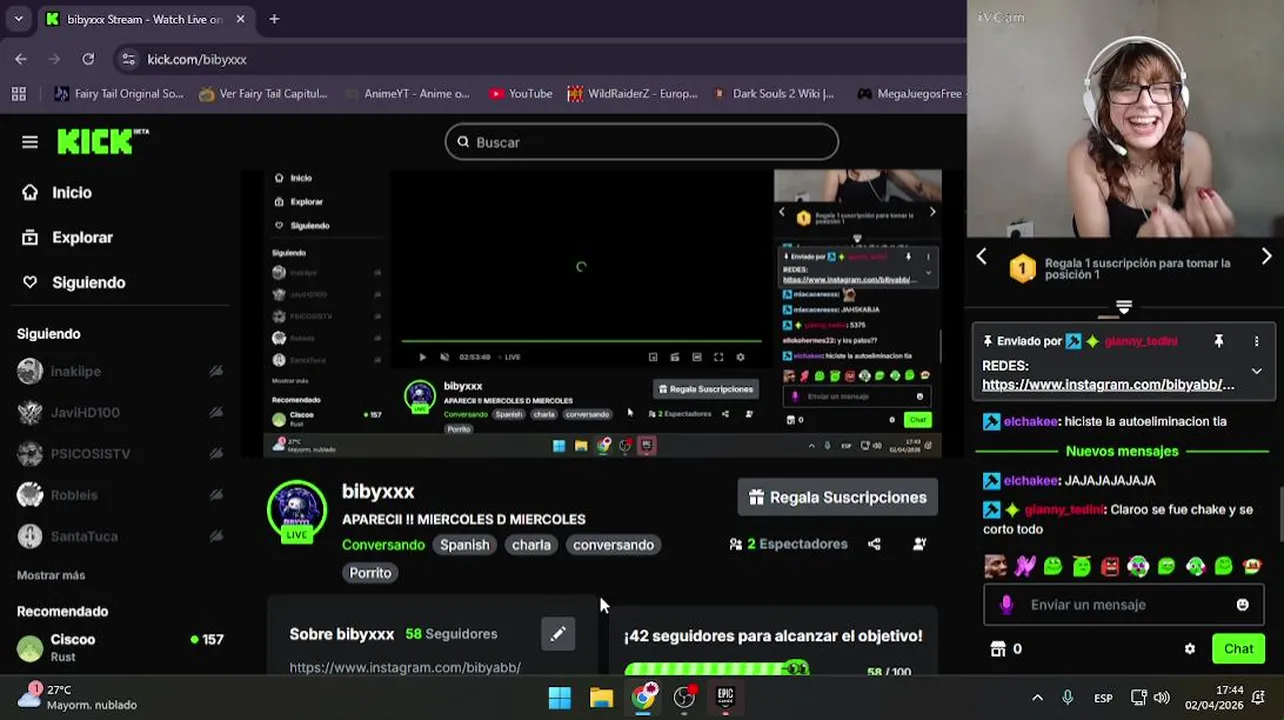
Task: Open the Instagram link in pinned message
Action: (x=1108, y=385)
